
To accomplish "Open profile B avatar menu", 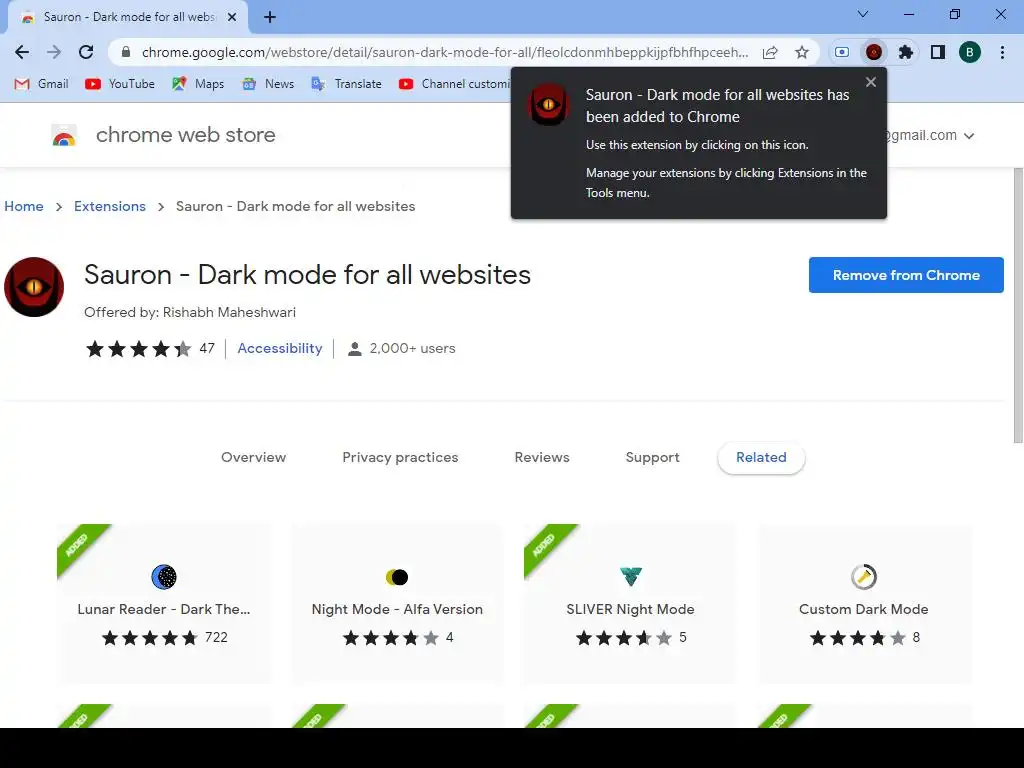I will coord(970,52).
